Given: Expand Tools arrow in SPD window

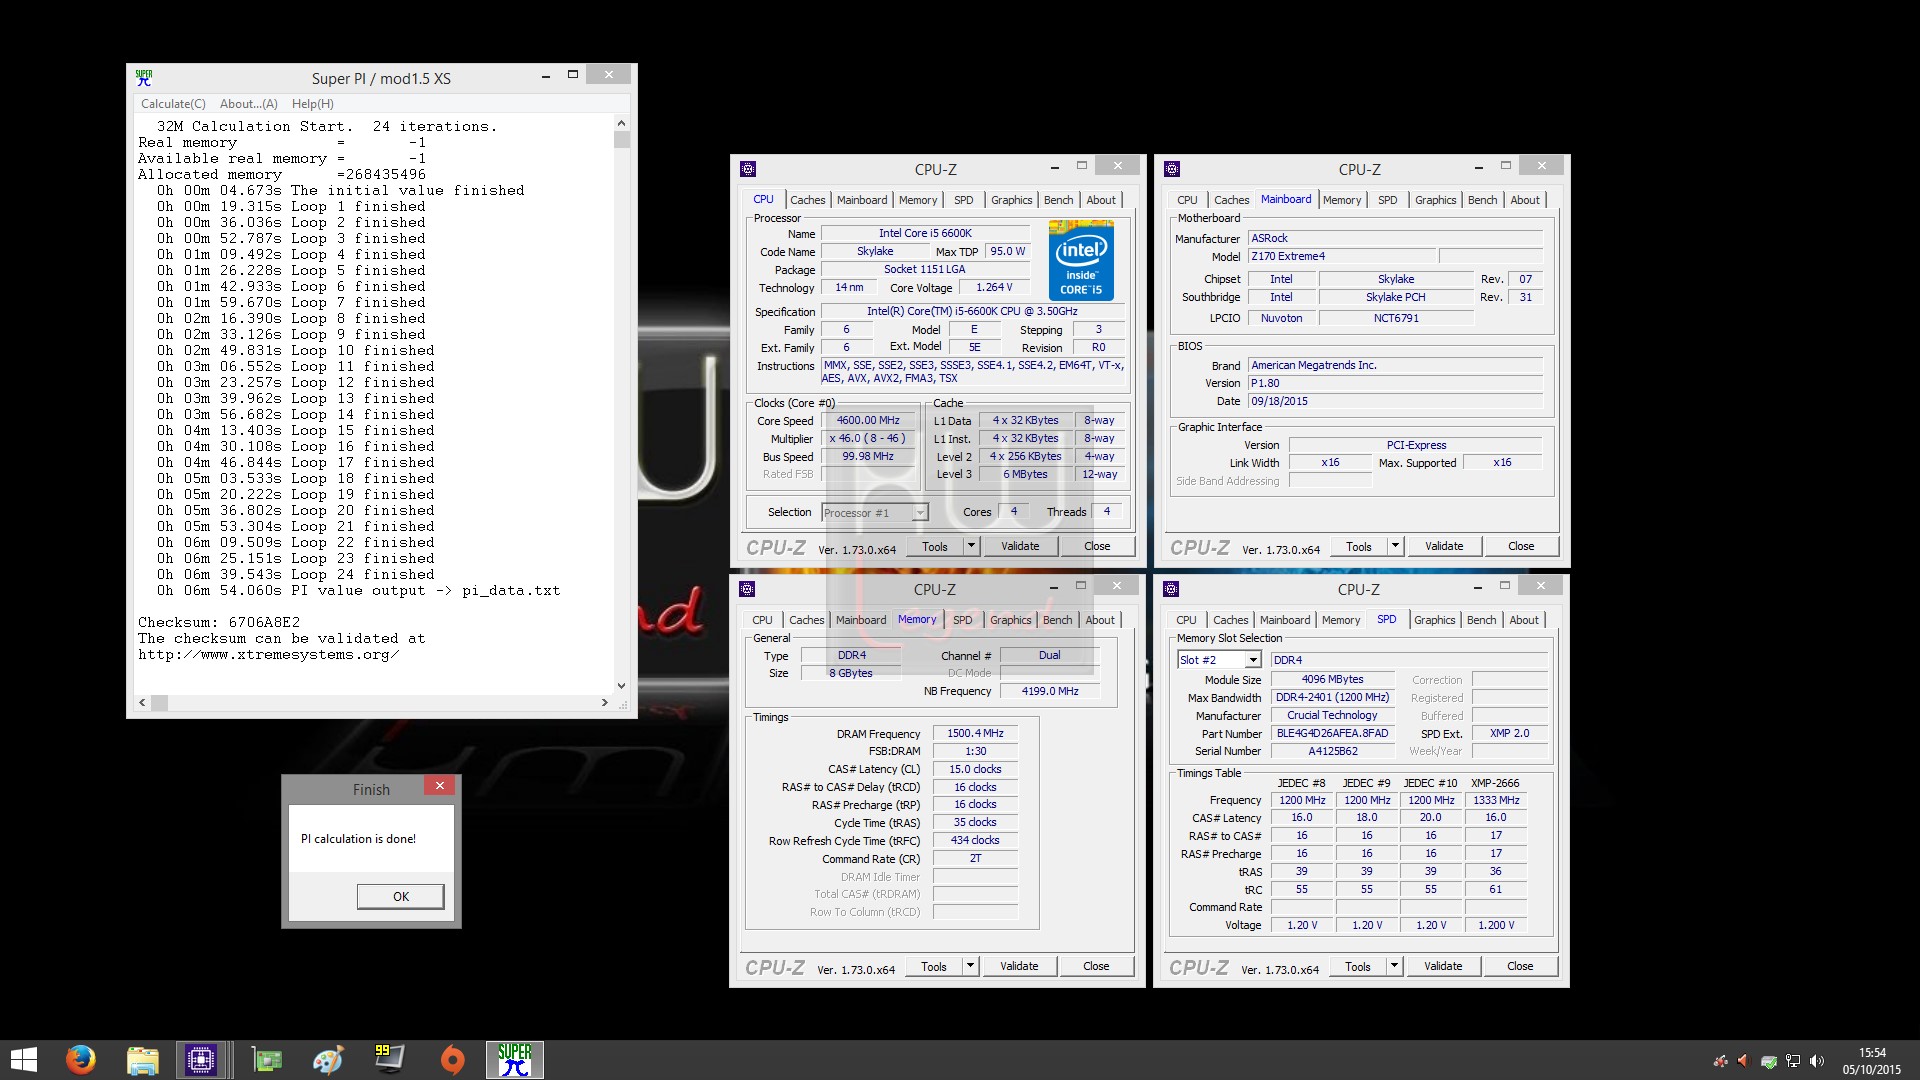Looking at the screenshot, I should 1393,966.
